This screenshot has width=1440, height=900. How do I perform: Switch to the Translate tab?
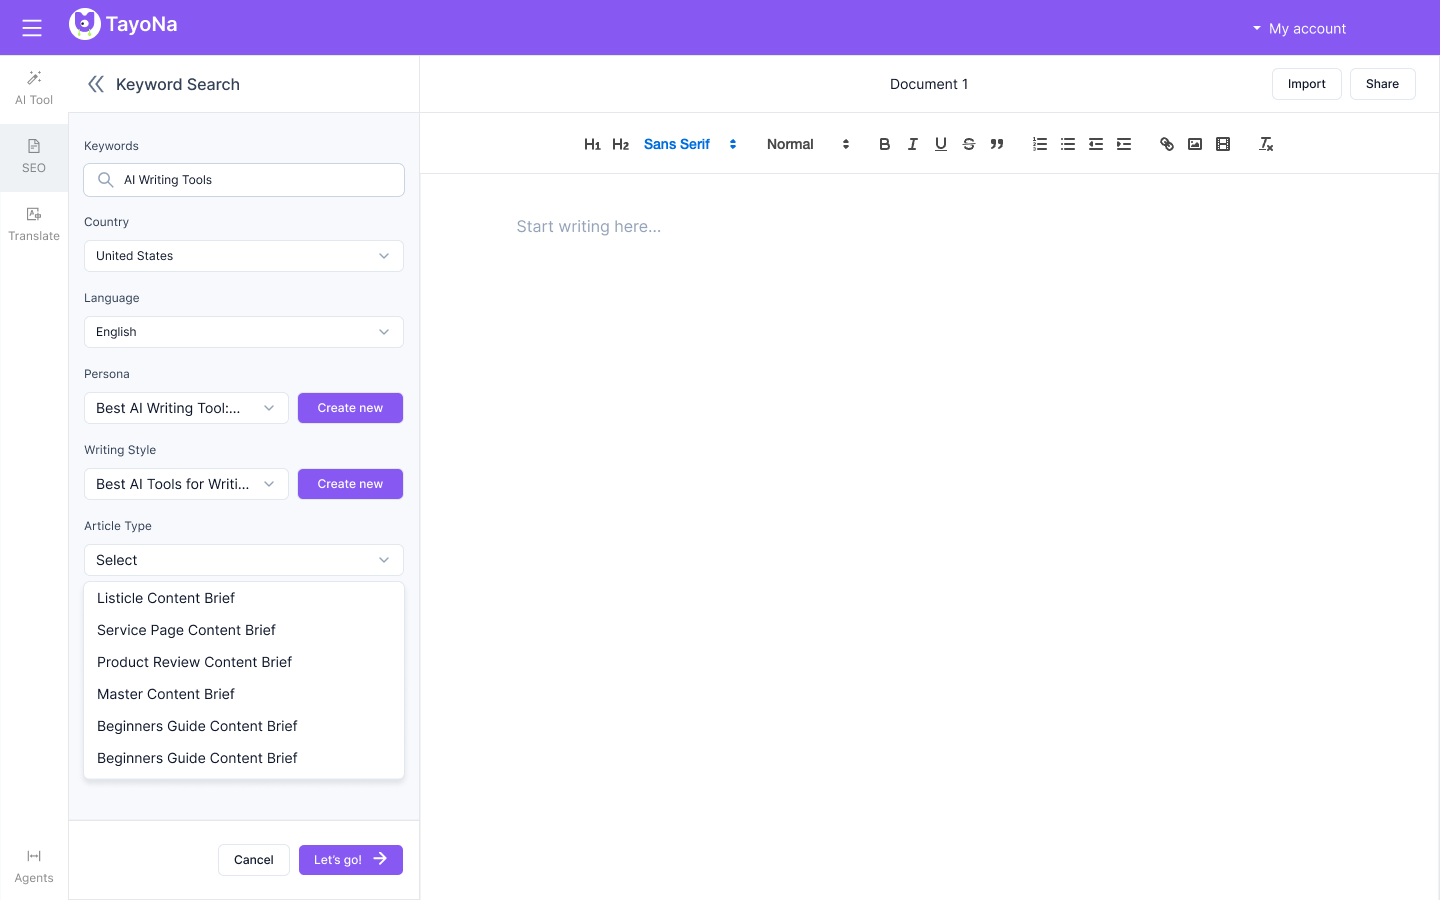[34, 223]
